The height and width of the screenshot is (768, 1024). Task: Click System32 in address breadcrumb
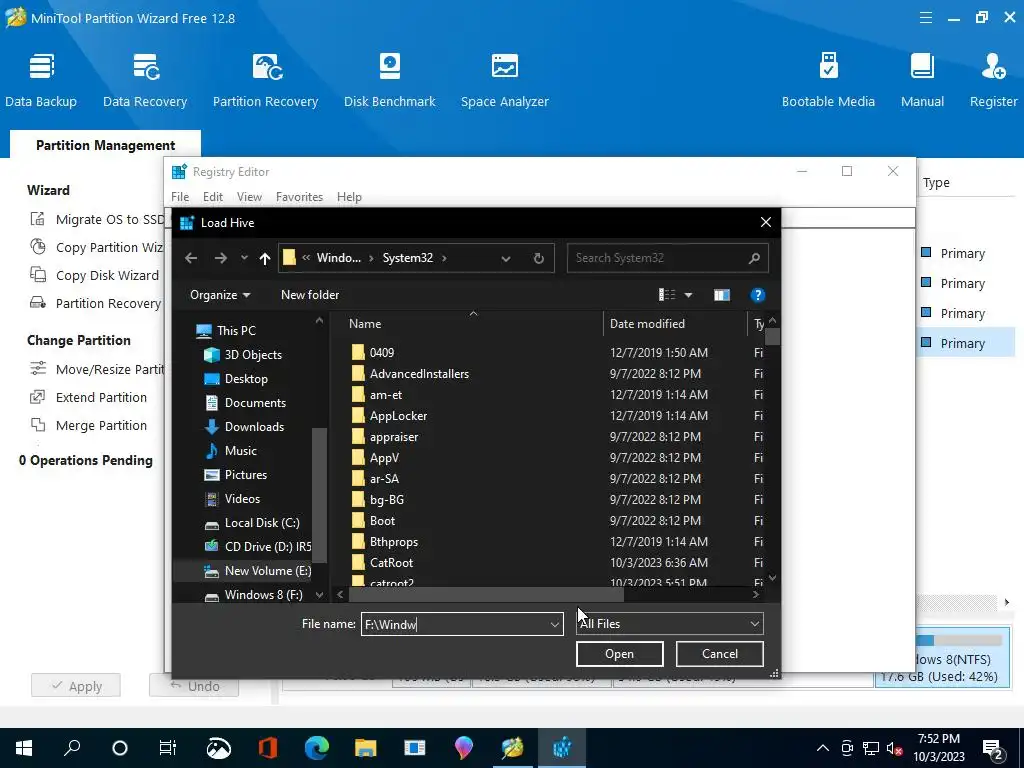408,258
